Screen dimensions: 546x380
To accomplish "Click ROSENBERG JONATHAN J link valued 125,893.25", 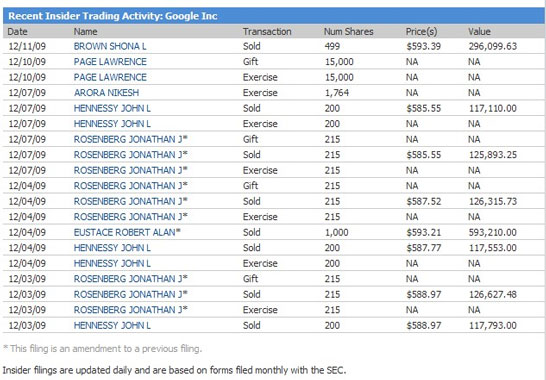I will tap(128, 155).
